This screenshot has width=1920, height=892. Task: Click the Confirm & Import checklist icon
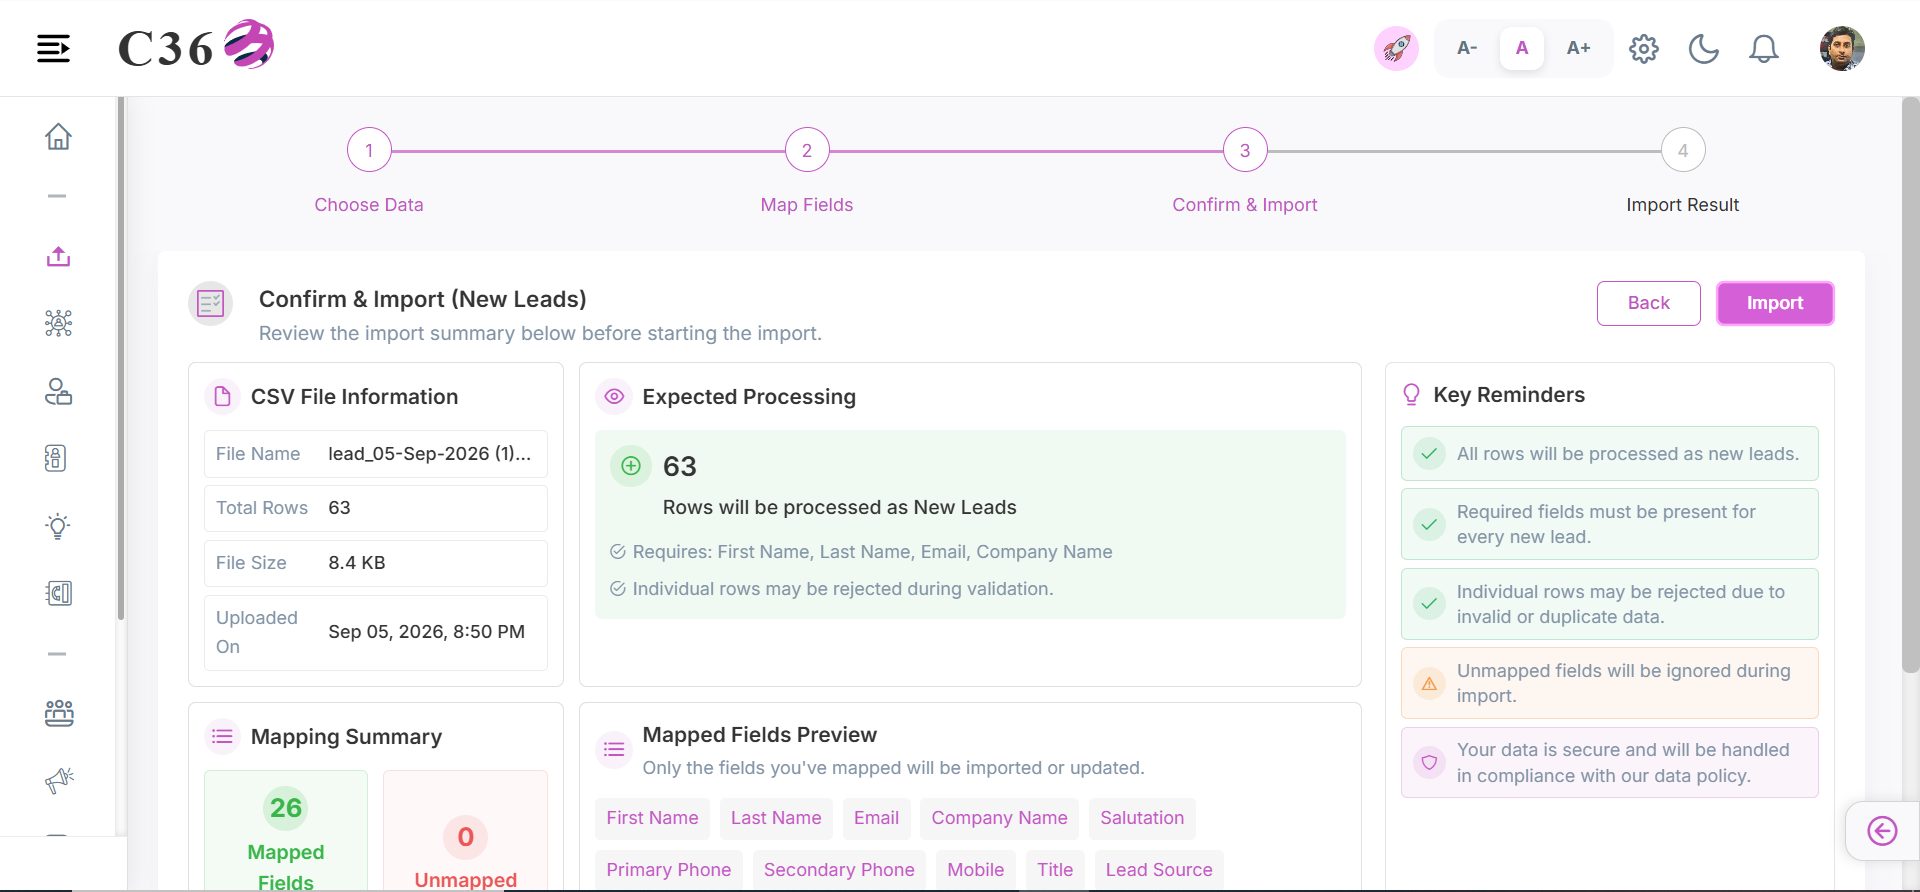(x=210, y=303)
